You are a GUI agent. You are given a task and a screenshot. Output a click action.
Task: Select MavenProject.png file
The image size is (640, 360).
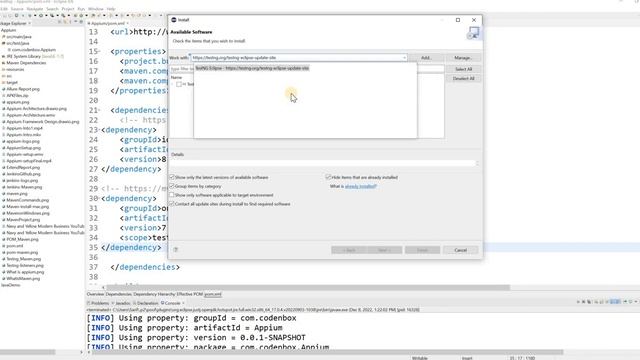[22, 220]
